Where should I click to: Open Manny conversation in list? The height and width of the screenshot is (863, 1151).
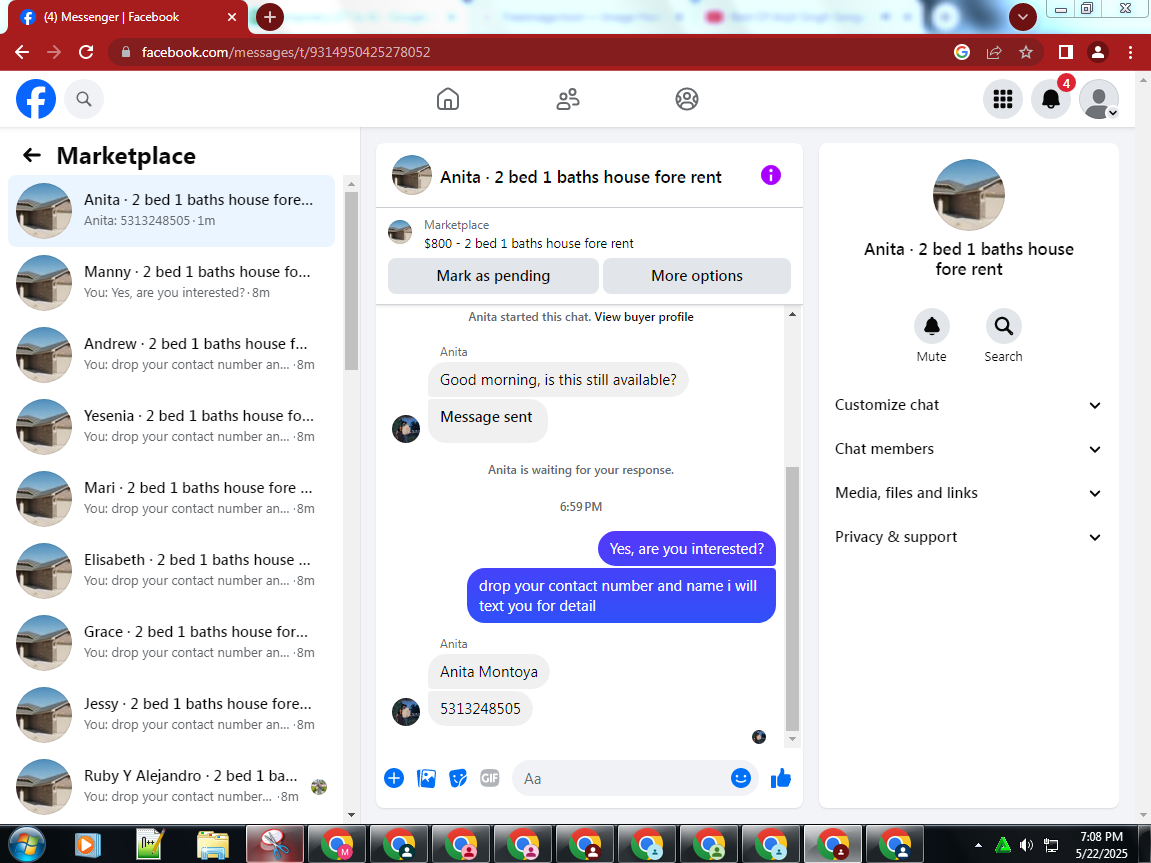[171, 283]
